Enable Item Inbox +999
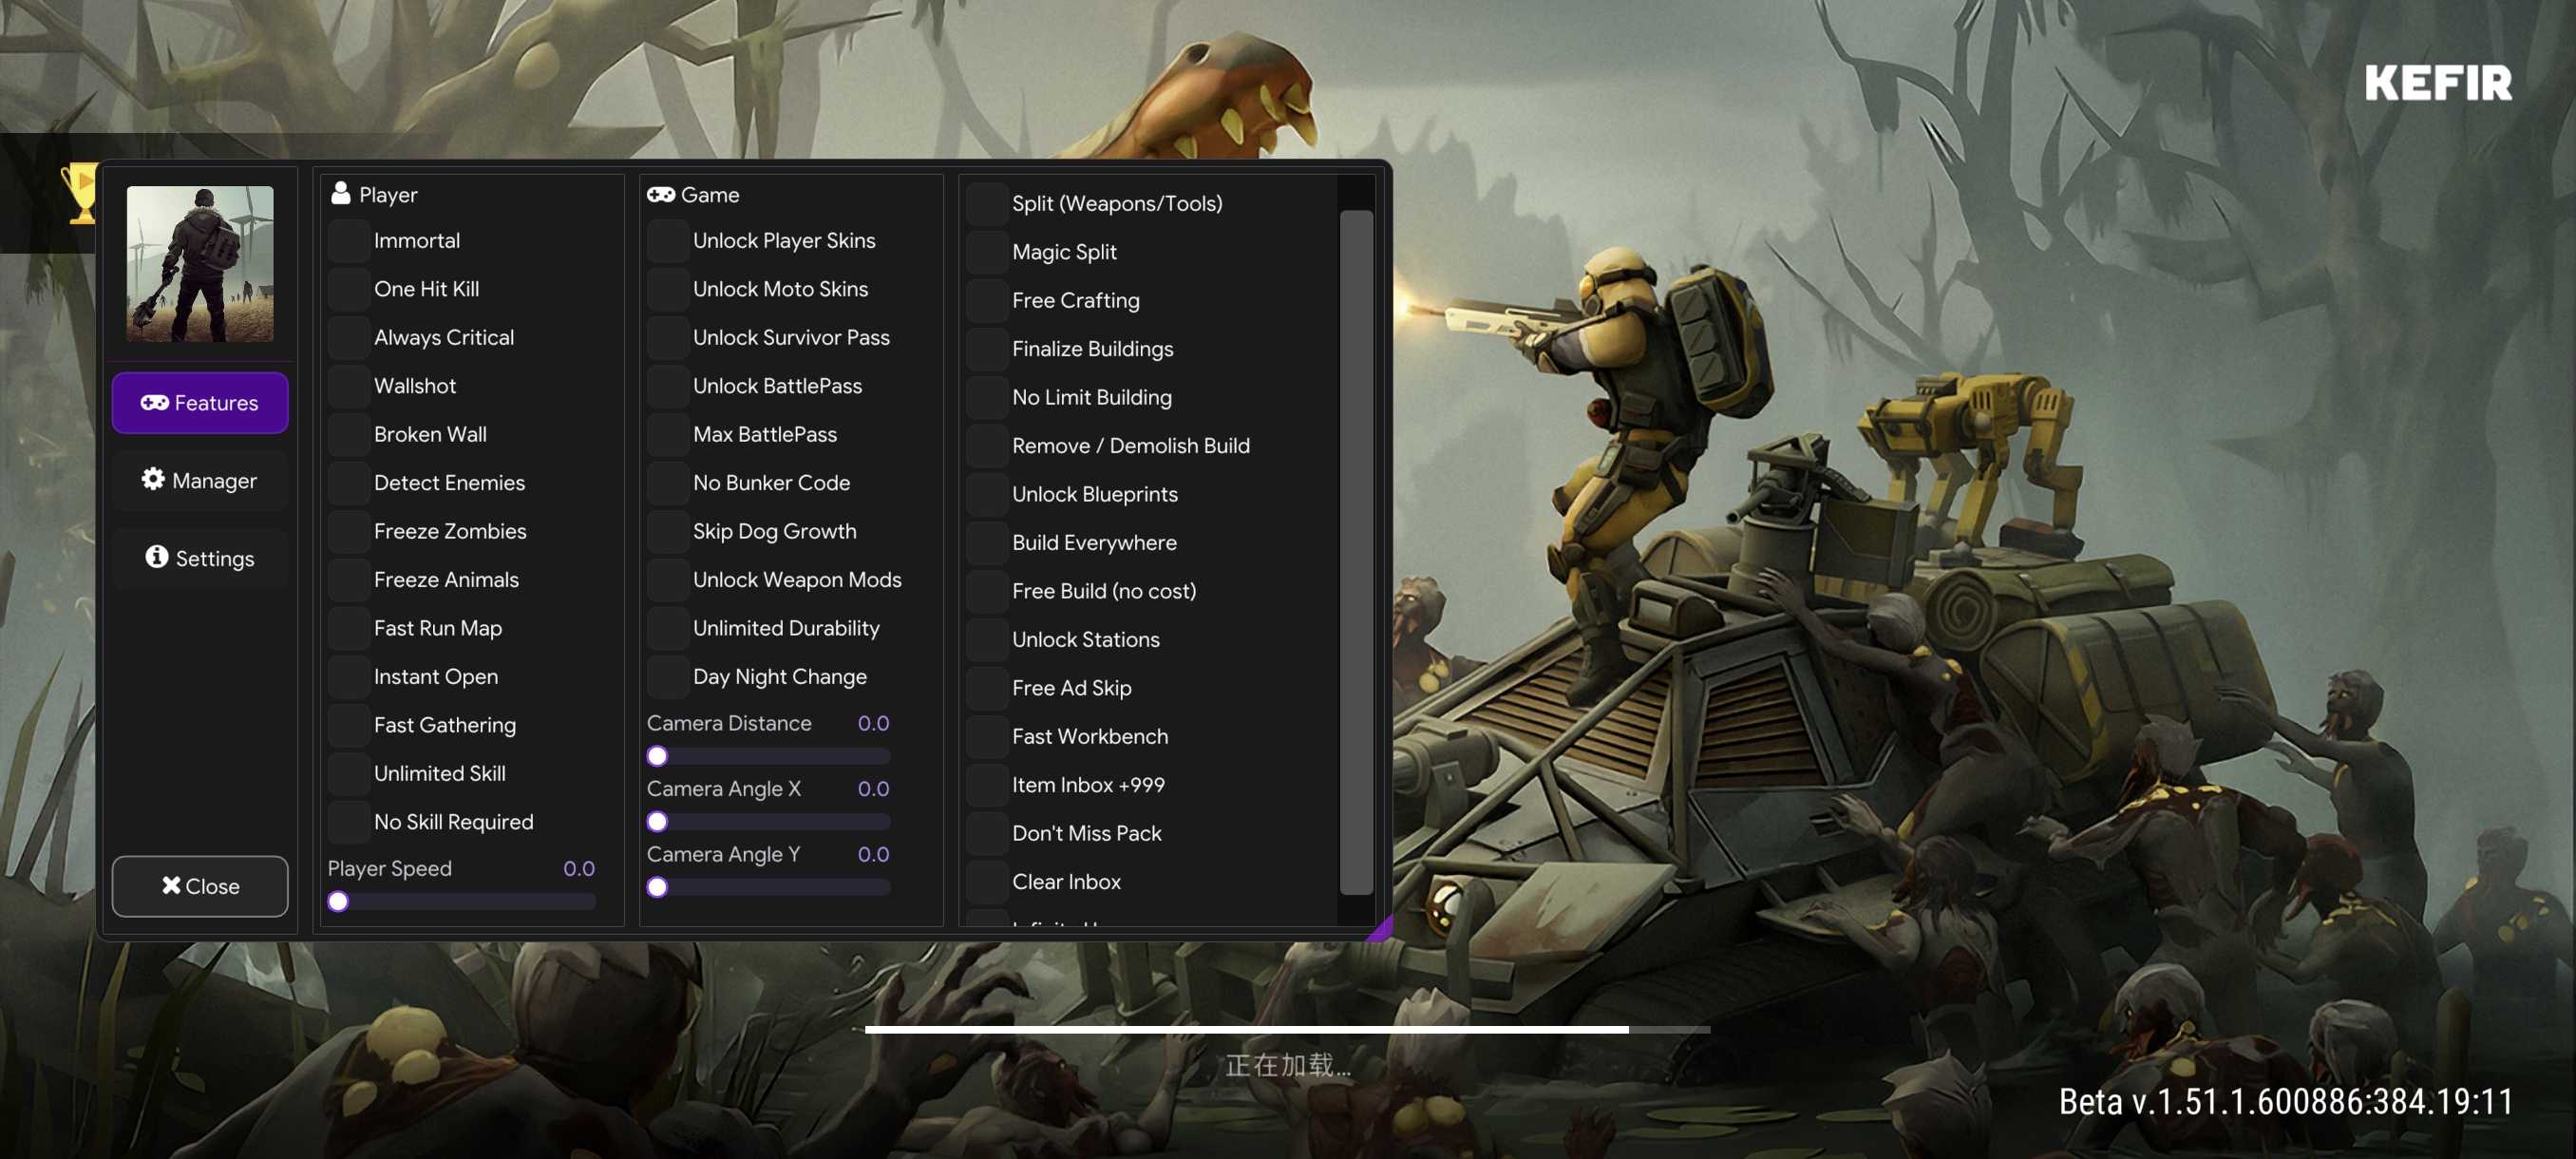This screenshot has width=2576, height=1159. [987, 786]
